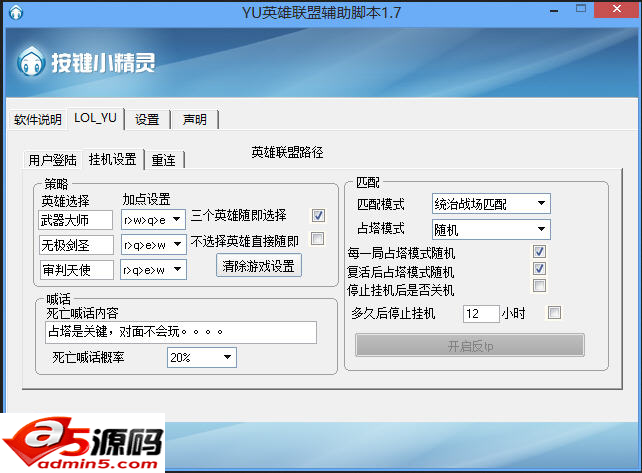The width and height of the screenshot is (642, 473).
Task: Toggle 复活后占塔模式随机 checkbox
Action: coord(539,268)
